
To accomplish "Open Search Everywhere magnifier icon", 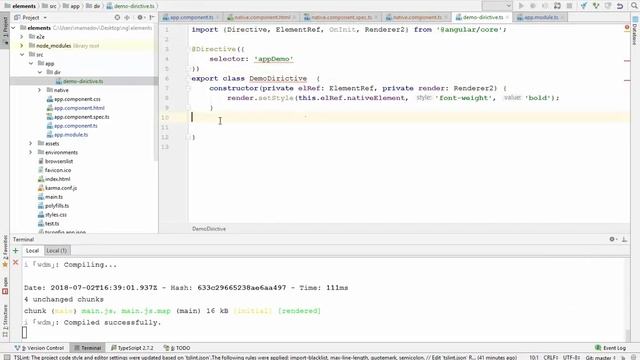I will click(634, 6).
